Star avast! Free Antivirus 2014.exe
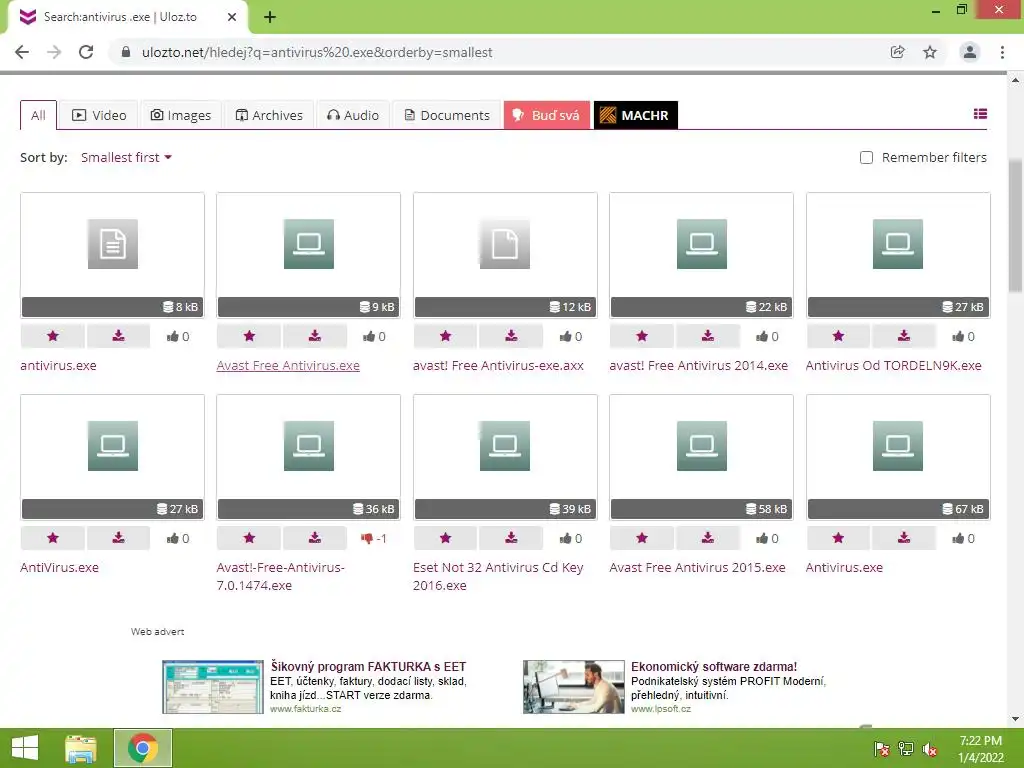Screen dimensions: 1024x768 click(642, 336)
